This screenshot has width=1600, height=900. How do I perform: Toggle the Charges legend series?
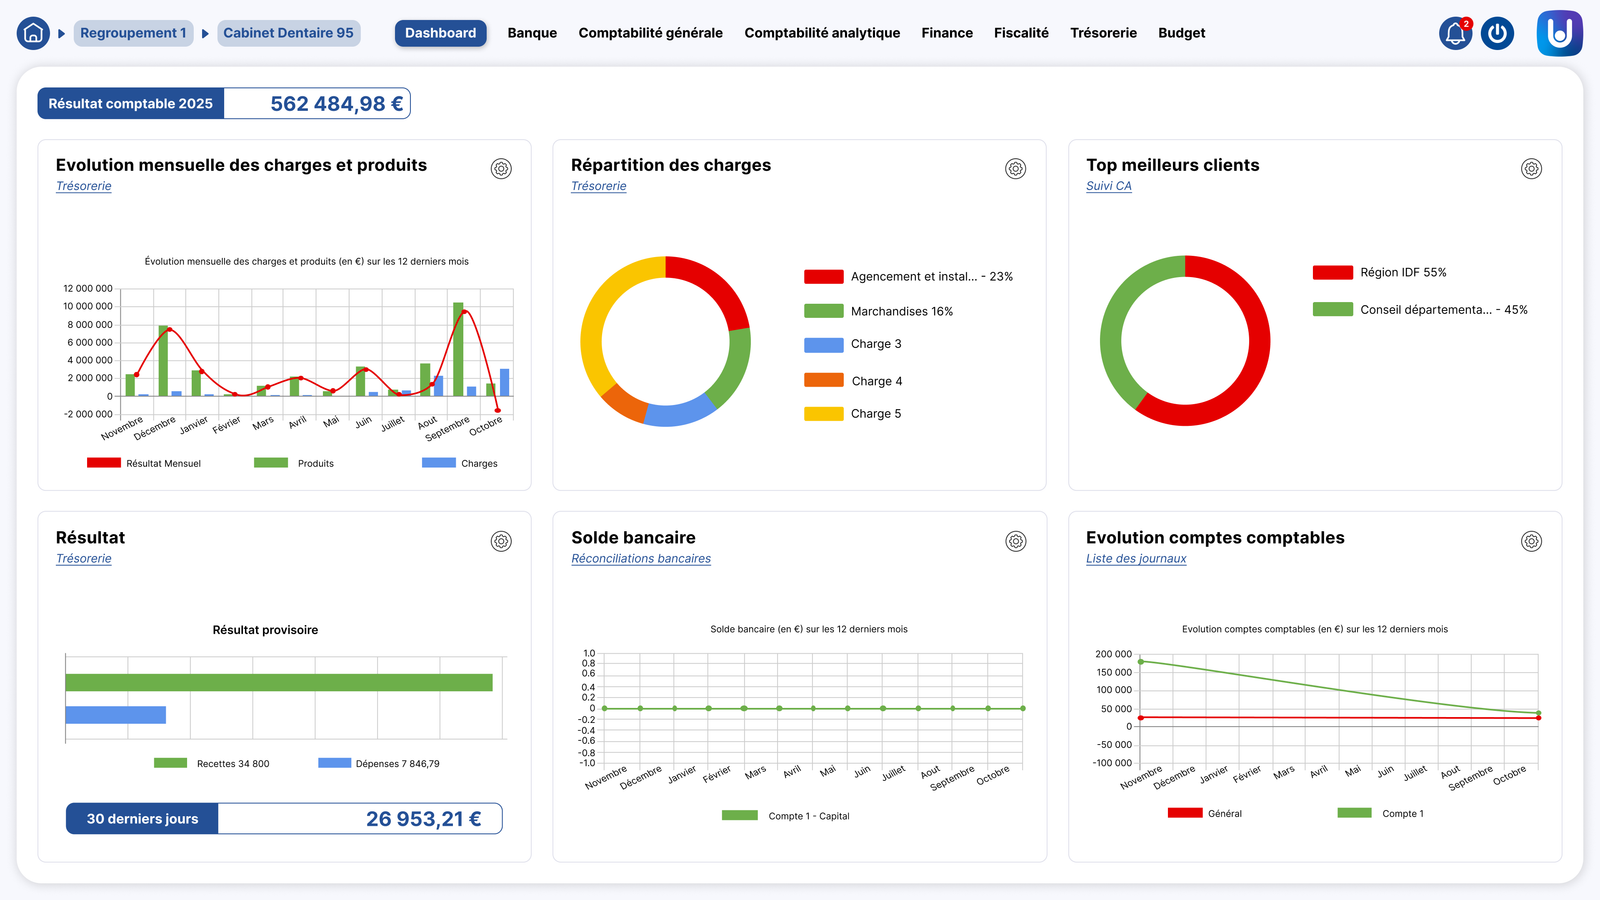point(460,463)
